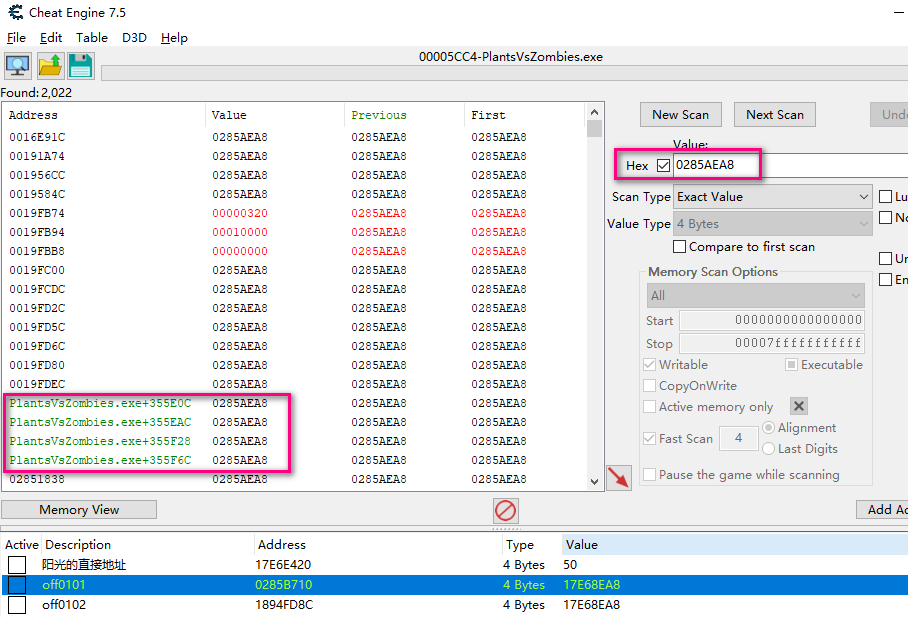
Task: Toggle the CopyOnWrite checkbox
Action: 650,386
